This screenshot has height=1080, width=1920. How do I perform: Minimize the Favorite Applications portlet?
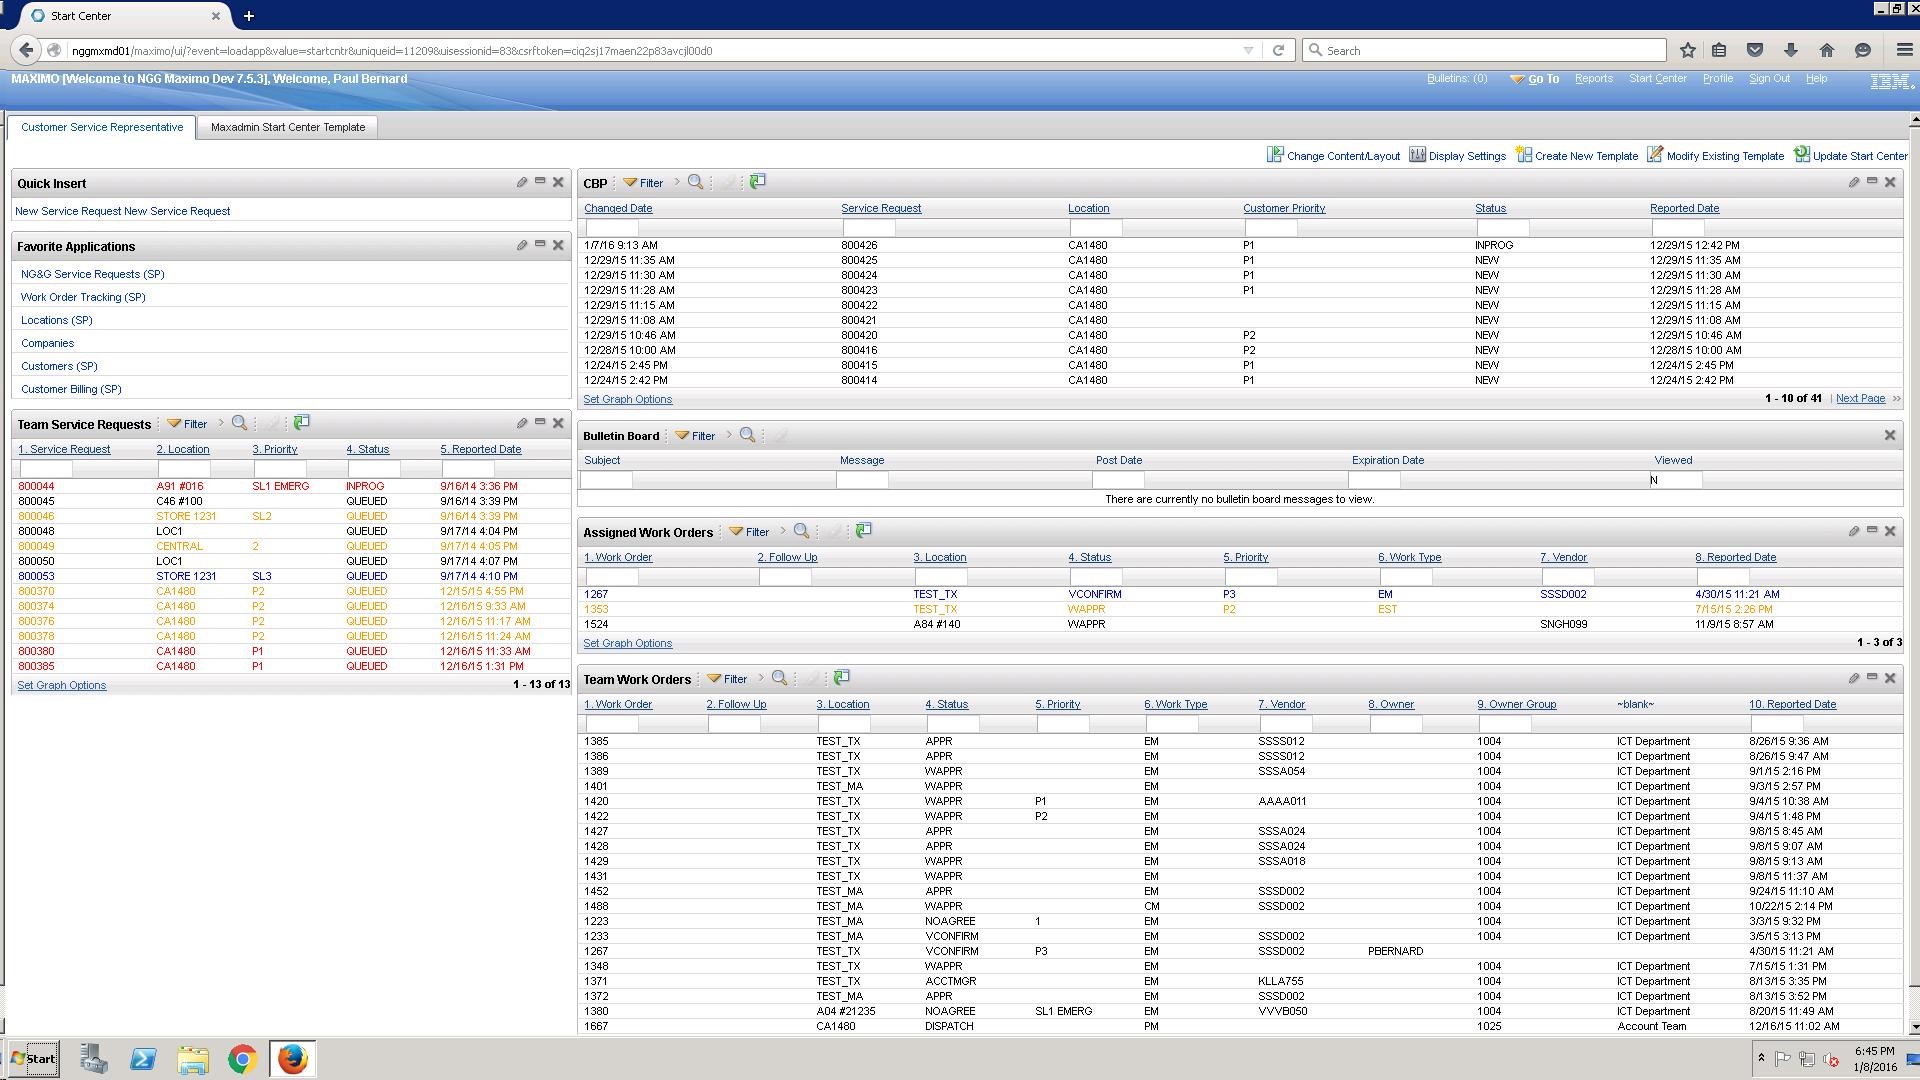coord(540,244)
